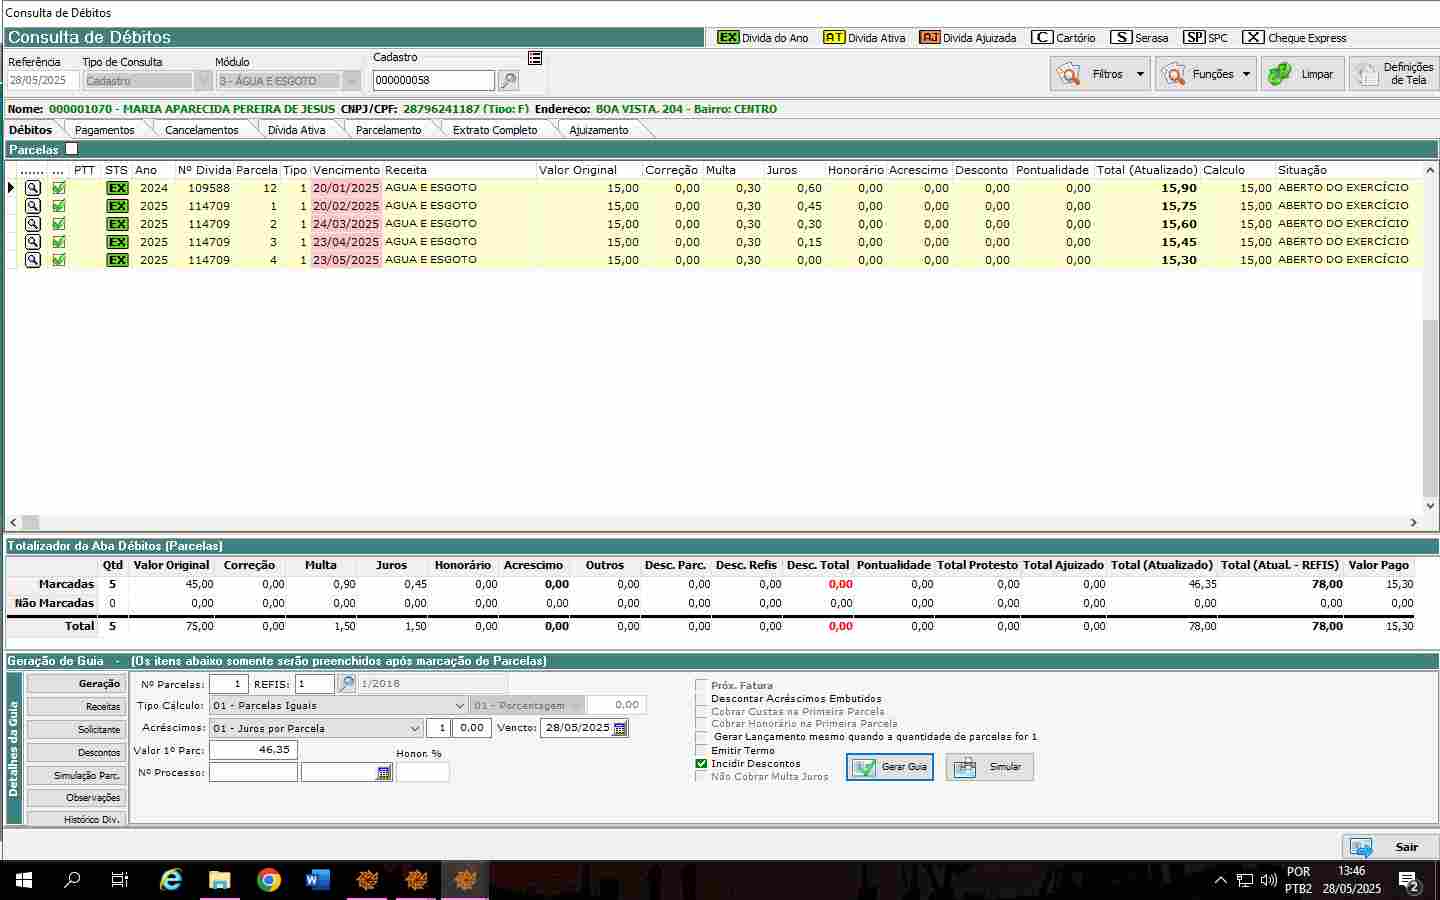Switch to the Pagamentos tab
This screenshot has height=900, width=1440.
coord(104,130)
